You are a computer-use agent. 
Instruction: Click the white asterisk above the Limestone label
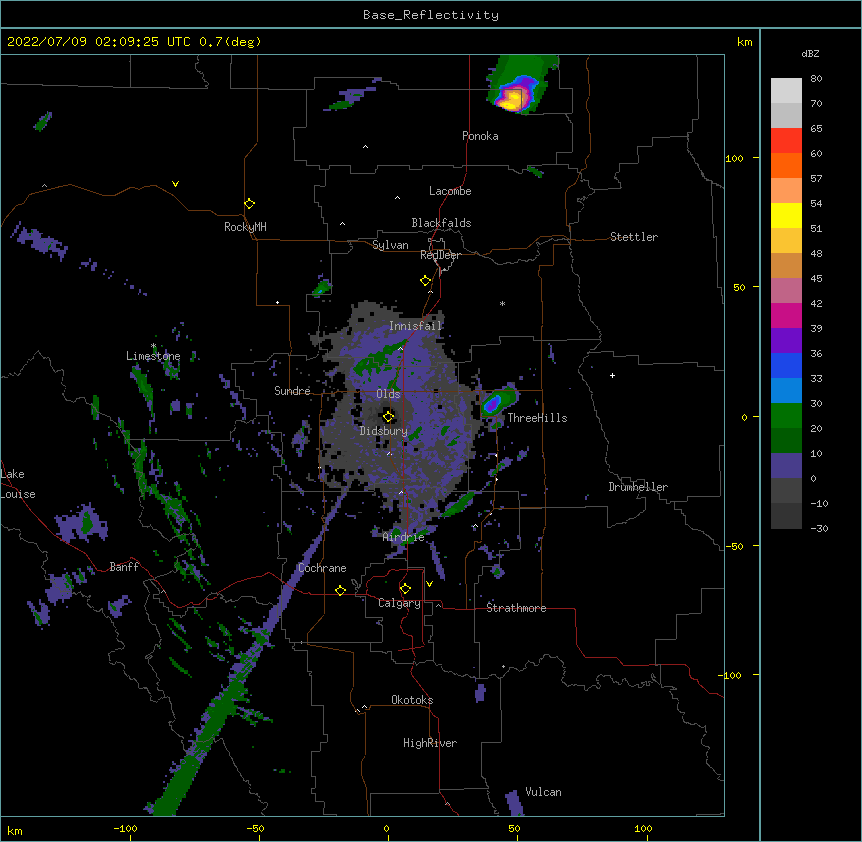point(153,346)
